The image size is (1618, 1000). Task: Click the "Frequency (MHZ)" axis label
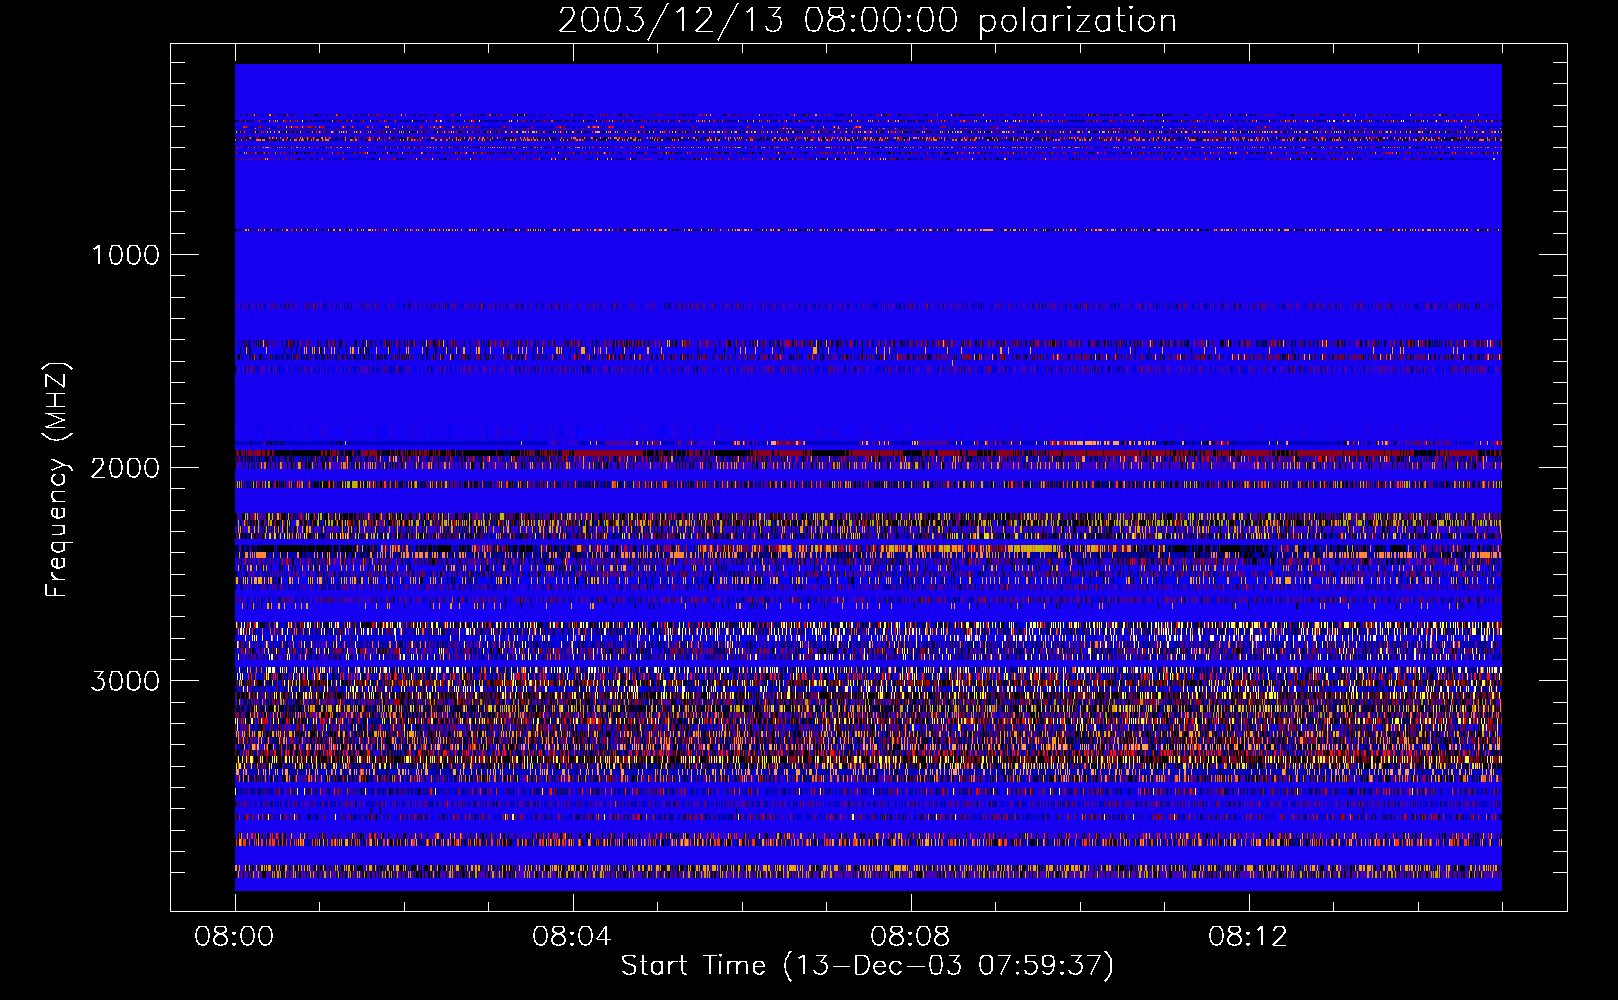coord(57,480)
